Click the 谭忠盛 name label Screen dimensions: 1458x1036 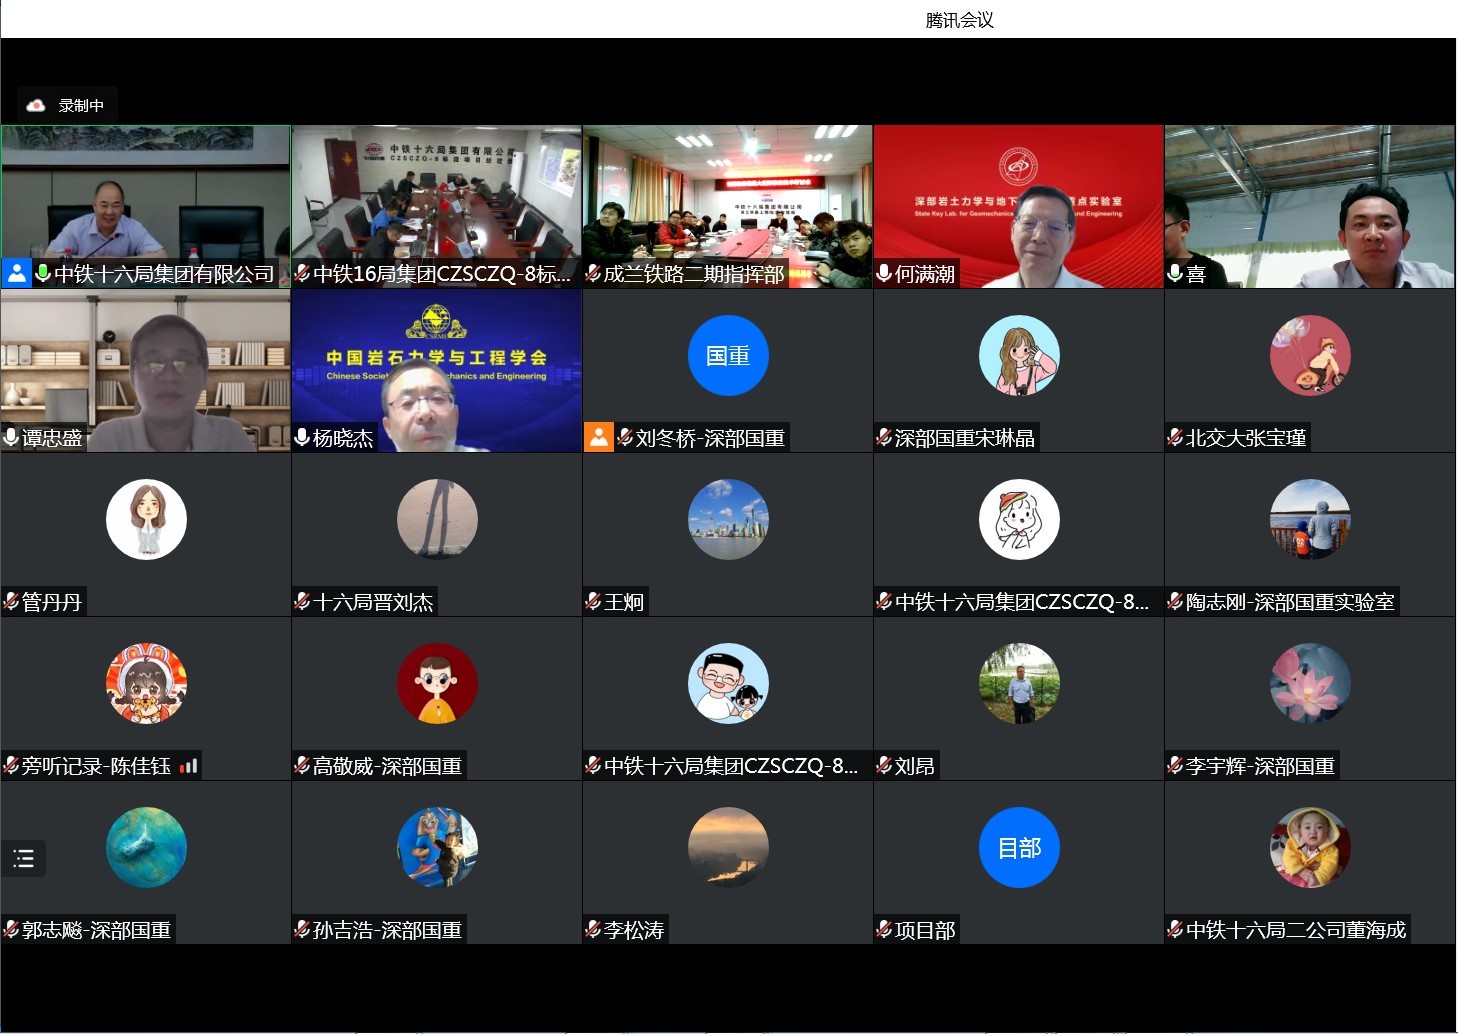(52, 438)
